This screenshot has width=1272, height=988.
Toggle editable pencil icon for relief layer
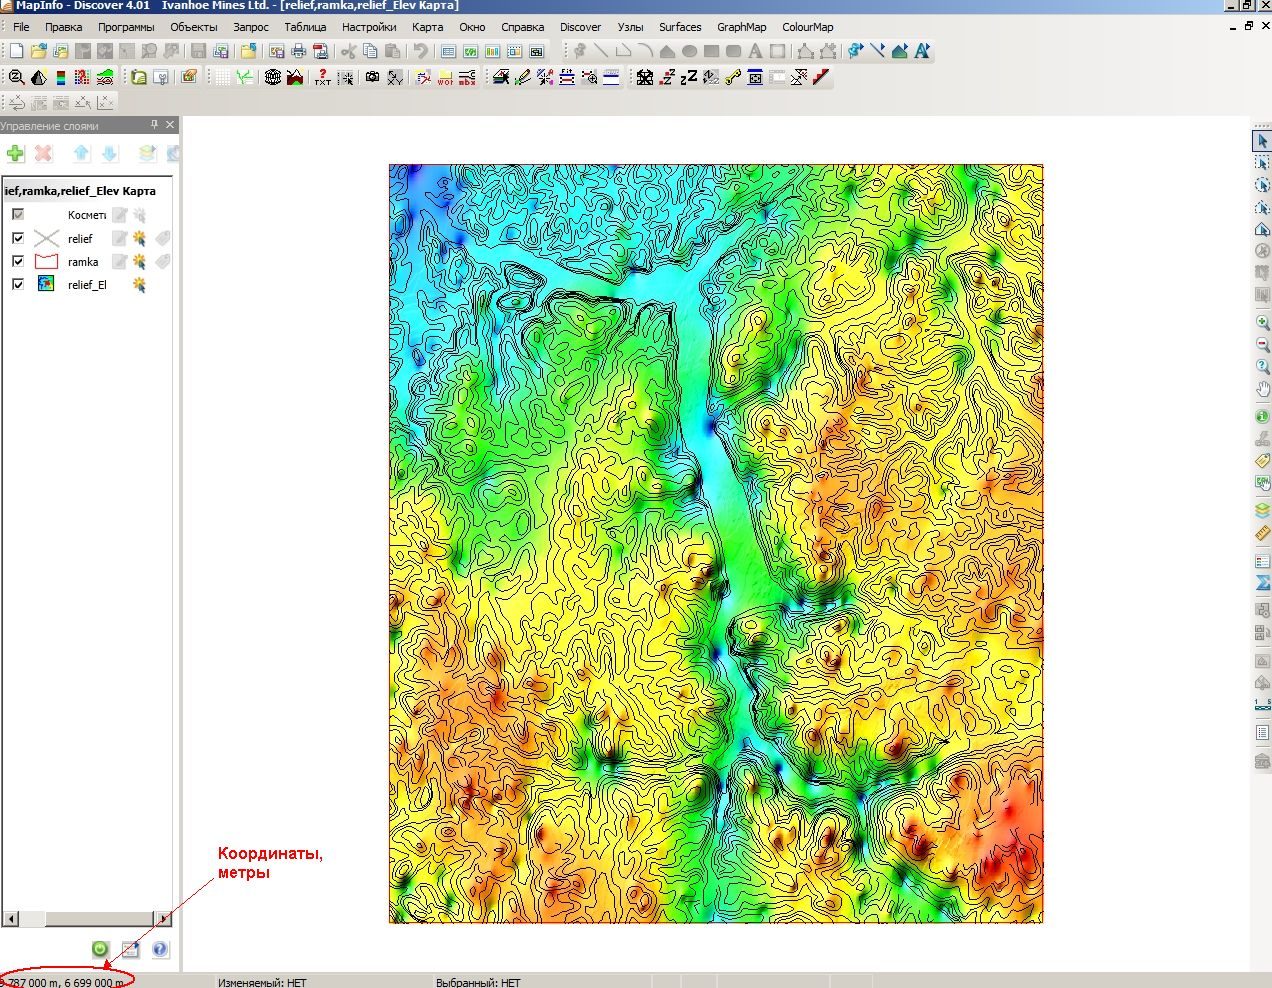pos(119,238)
